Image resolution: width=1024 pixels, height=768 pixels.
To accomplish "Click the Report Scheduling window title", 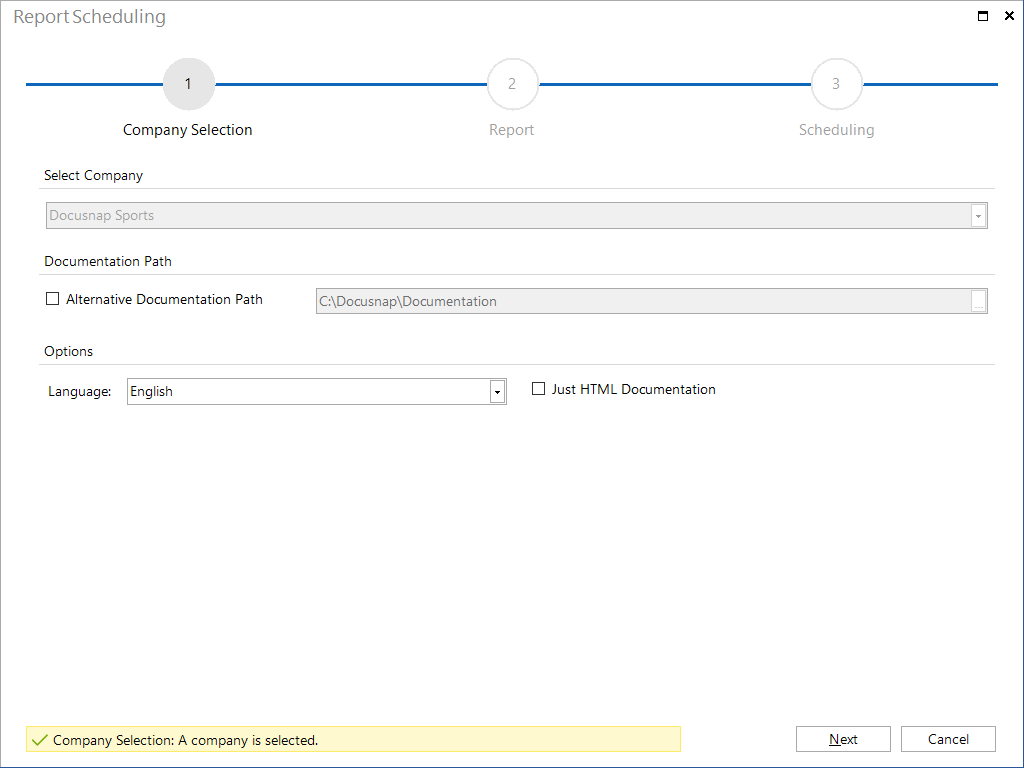I will (x=89, y=17).
